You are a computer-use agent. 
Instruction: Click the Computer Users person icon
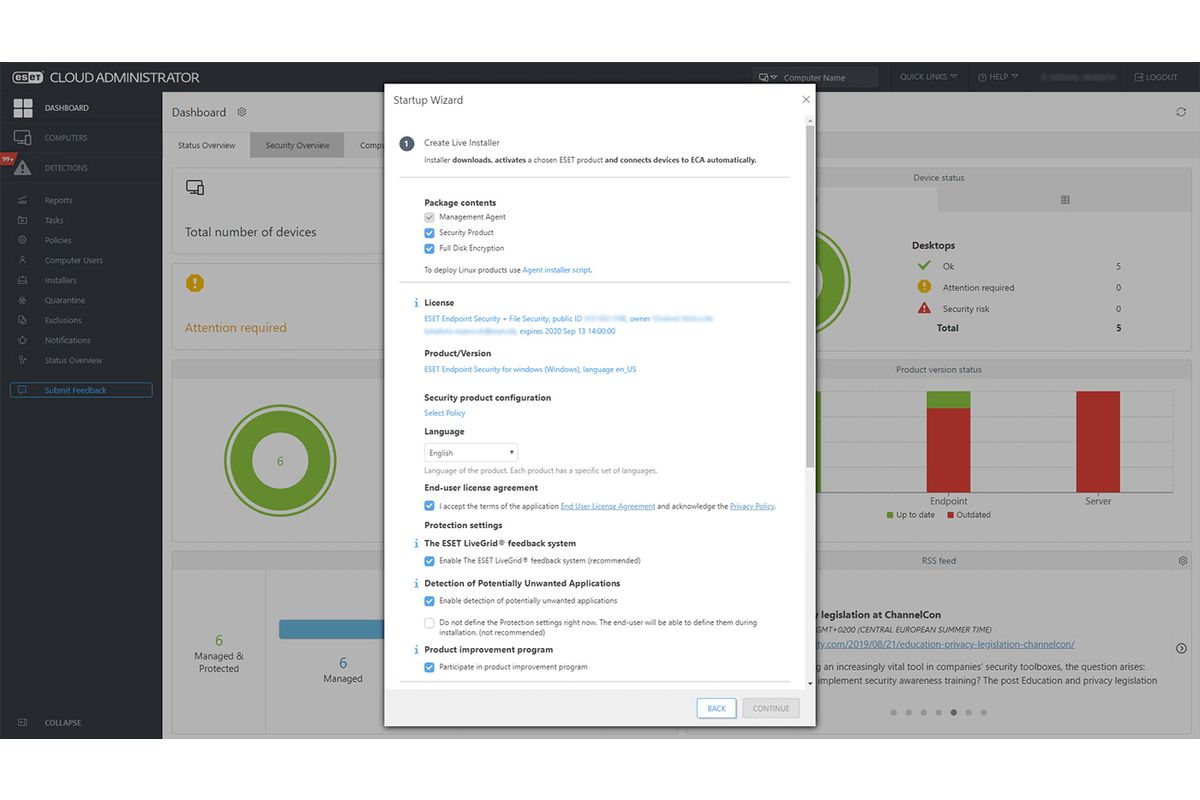(x=22, y=260)
